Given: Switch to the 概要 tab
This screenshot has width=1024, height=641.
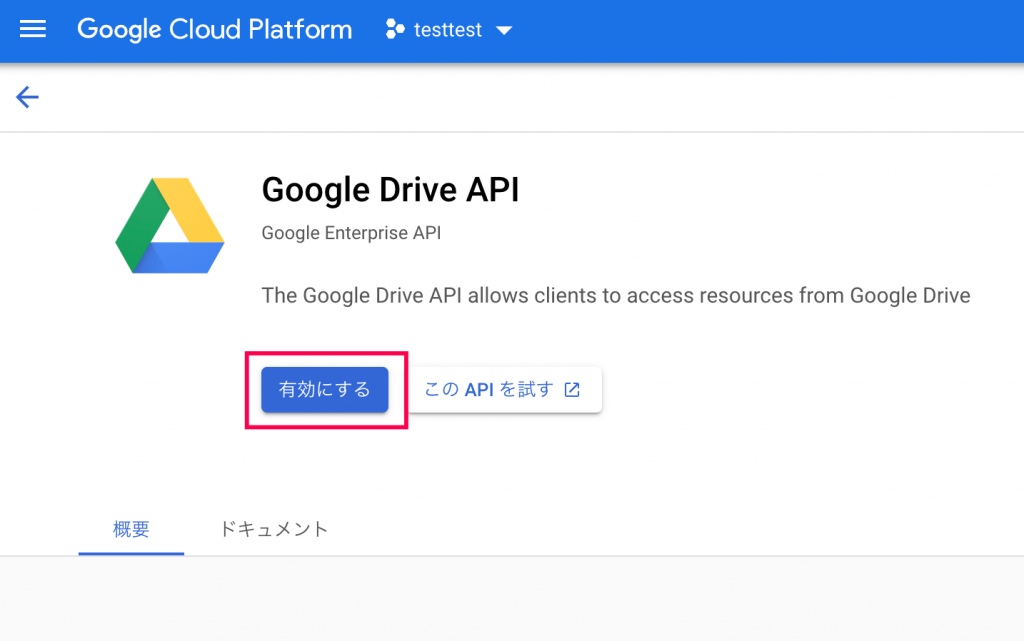Looking at the screenshot, I should [131, 529].
